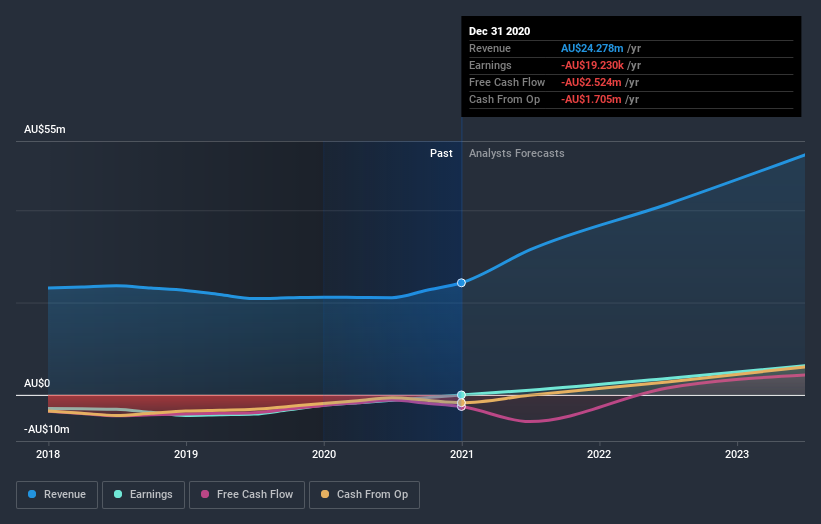Click the Past label
The width and height of the screenshot is (821, 524).
pyautogui.click(x=441, y=153)
